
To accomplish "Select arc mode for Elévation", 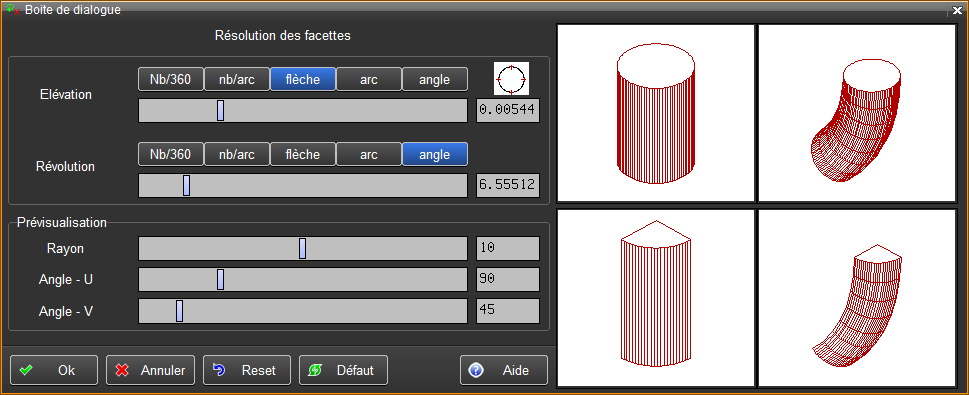I will click(369, 79).
